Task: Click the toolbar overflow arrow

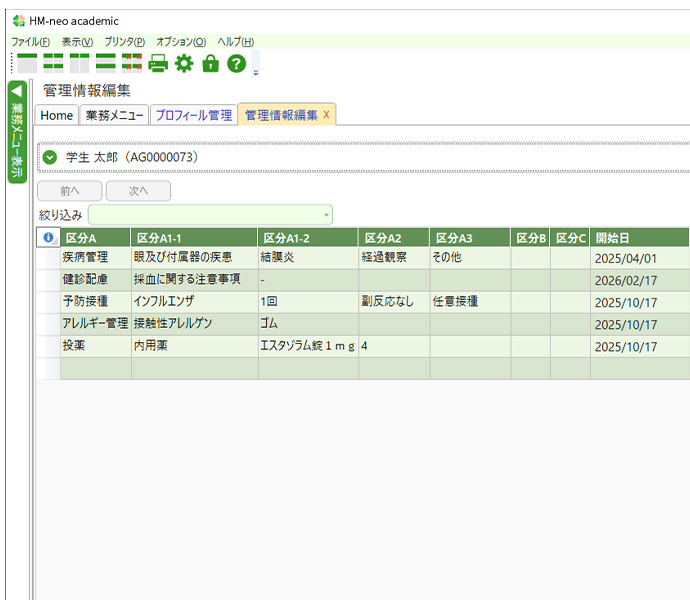Action: click(256, 73)
